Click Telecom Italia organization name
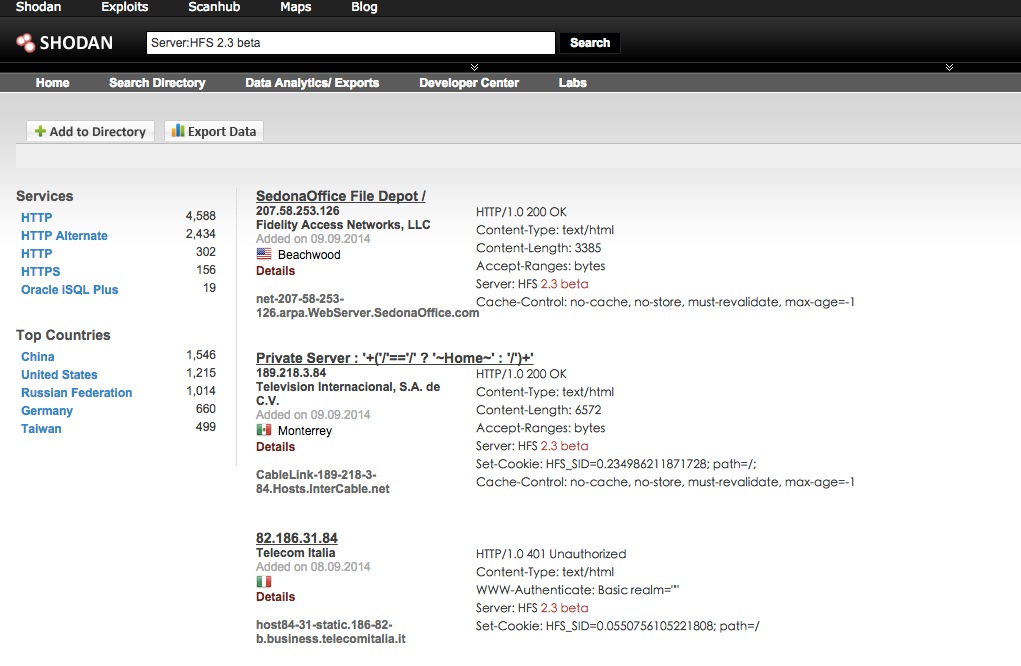The width and height of the screenshot is (1021, 666). (296, 553)
